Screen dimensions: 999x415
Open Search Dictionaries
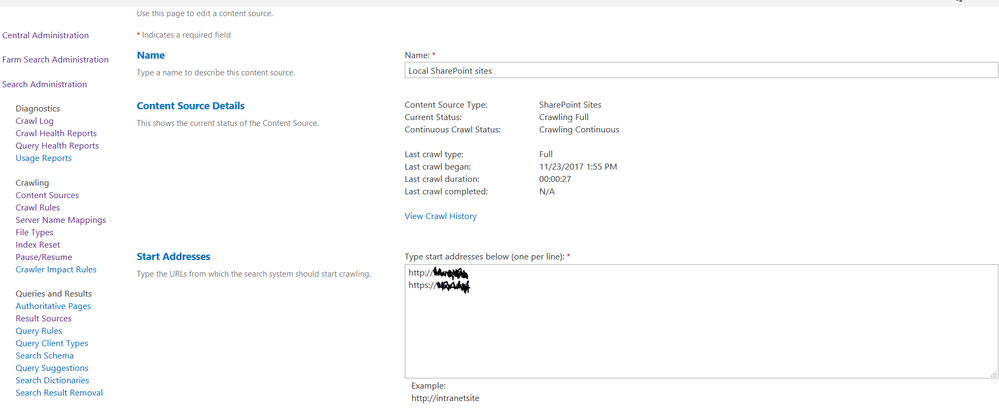click(x=52, y=381)
